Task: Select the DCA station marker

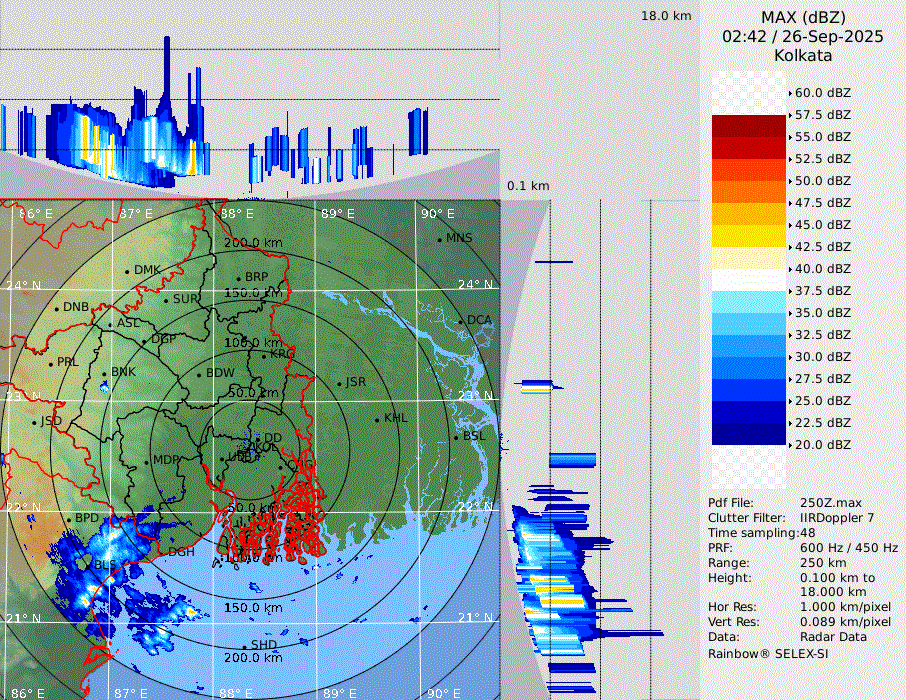Action: coord(461,321)
